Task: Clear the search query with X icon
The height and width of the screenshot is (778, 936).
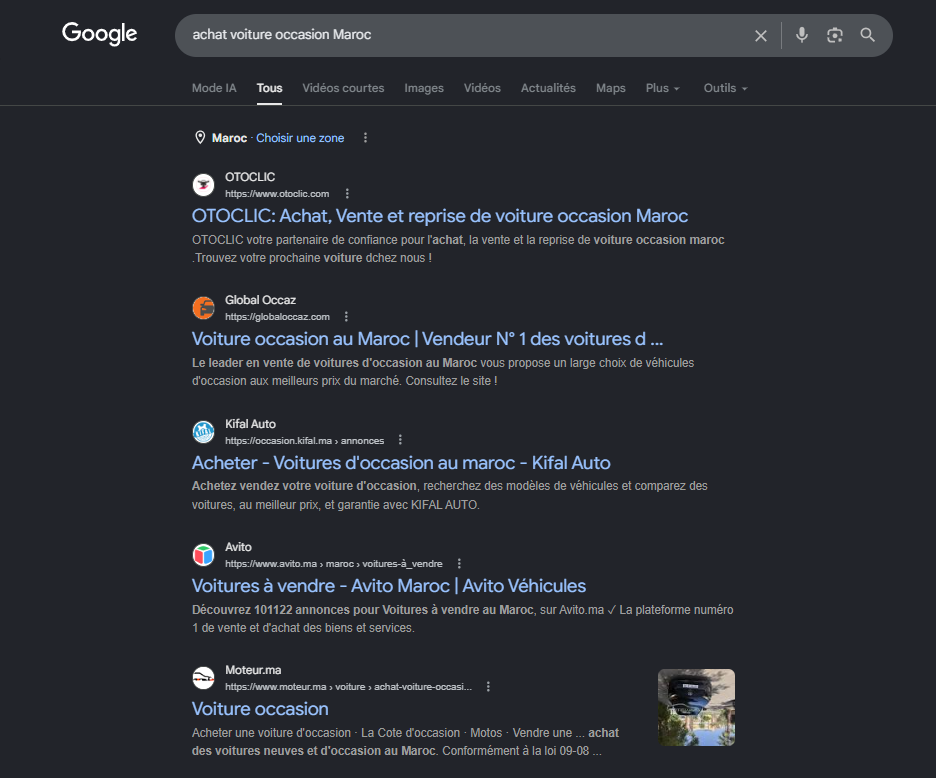Action: coord(761,35)
